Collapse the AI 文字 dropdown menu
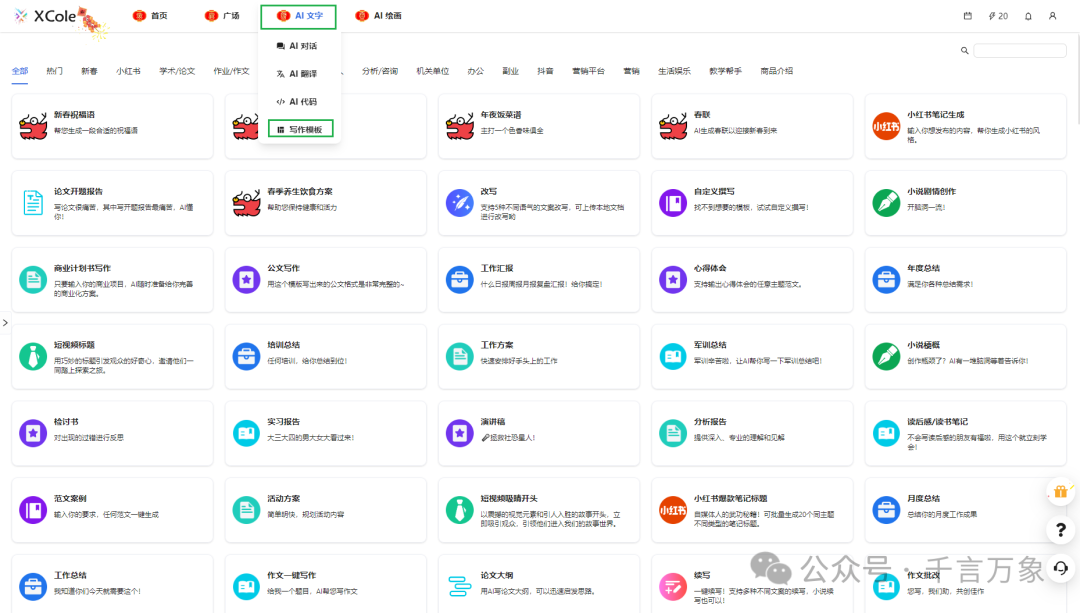This screenshot has width=1080, height=613. pos(298,16)
